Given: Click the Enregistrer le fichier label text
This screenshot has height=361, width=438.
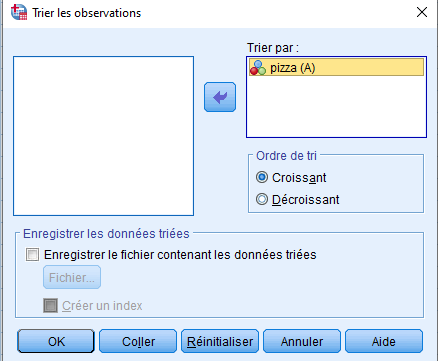Looking at the screenshot, I should click(x=180, y=255).
